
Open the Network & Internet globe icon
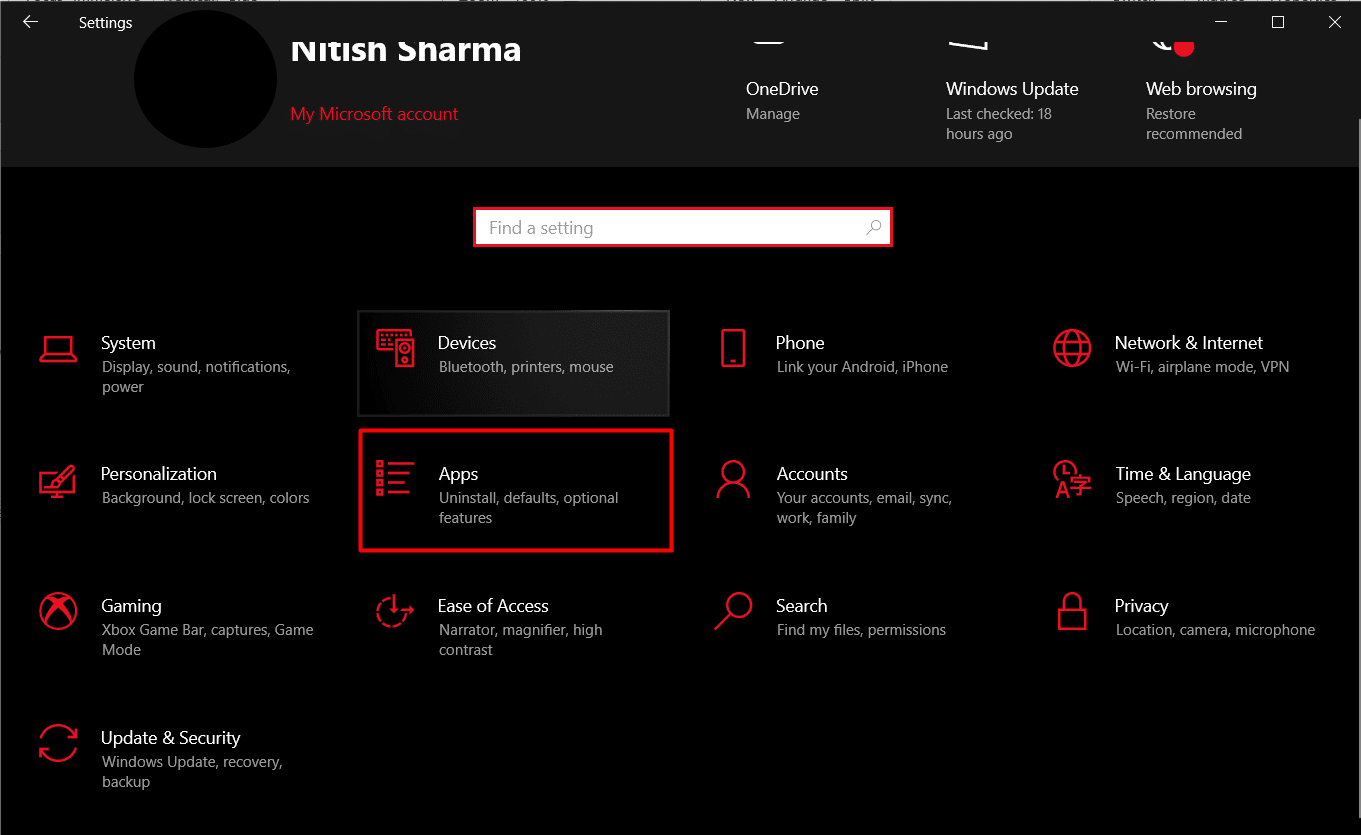(x=1072, y=348)
